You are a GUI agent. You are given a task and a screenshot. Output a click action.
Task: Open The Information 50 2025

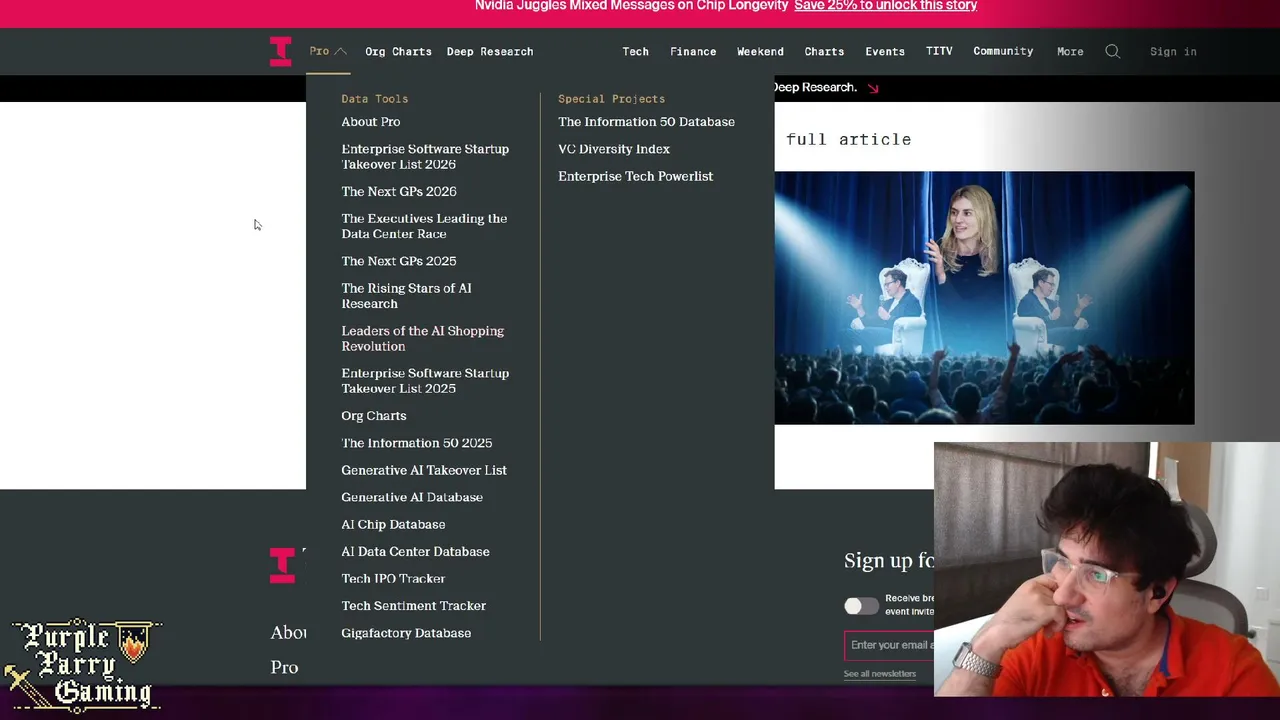click(417, 443)
